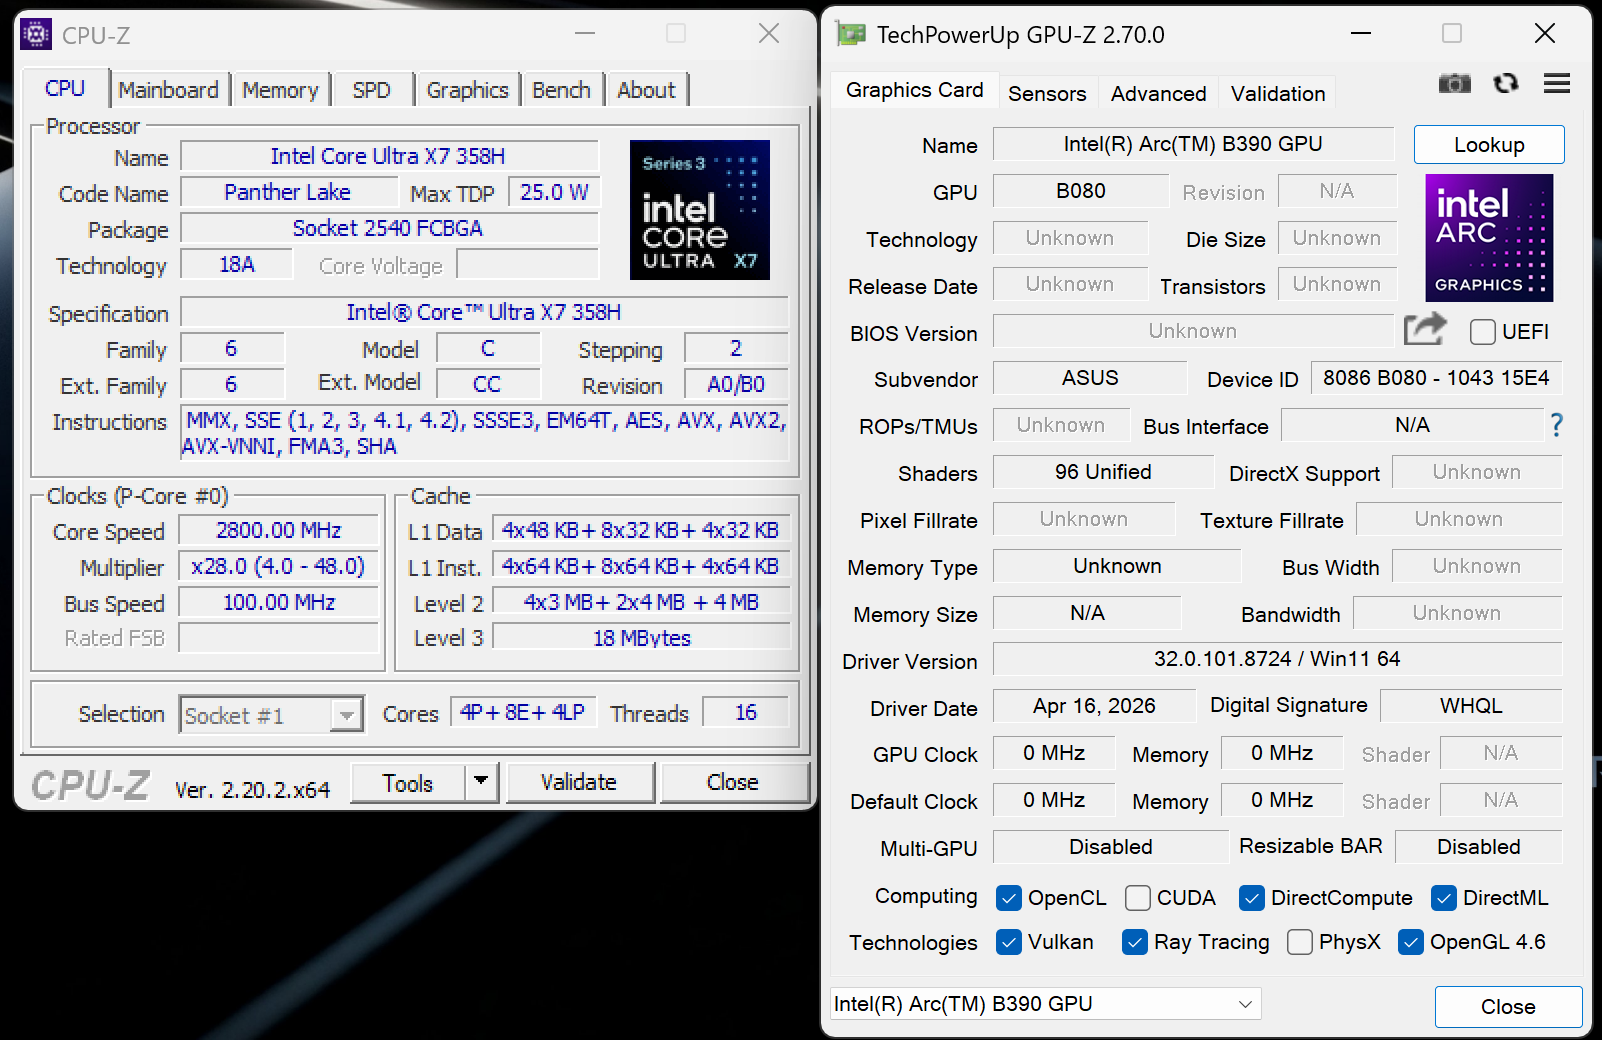
Task: Click the Multiplier value x28.0
Action: pos(279,566)
